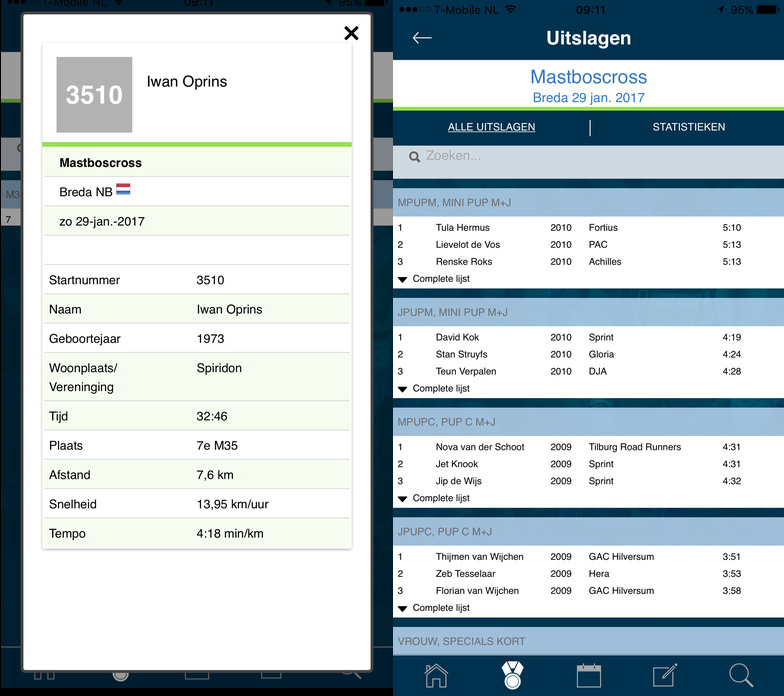Screen dimensions: 784x696
Task: Tap the search icon in bottom bar
Action: pyautogui.click(x=741, y=674)
